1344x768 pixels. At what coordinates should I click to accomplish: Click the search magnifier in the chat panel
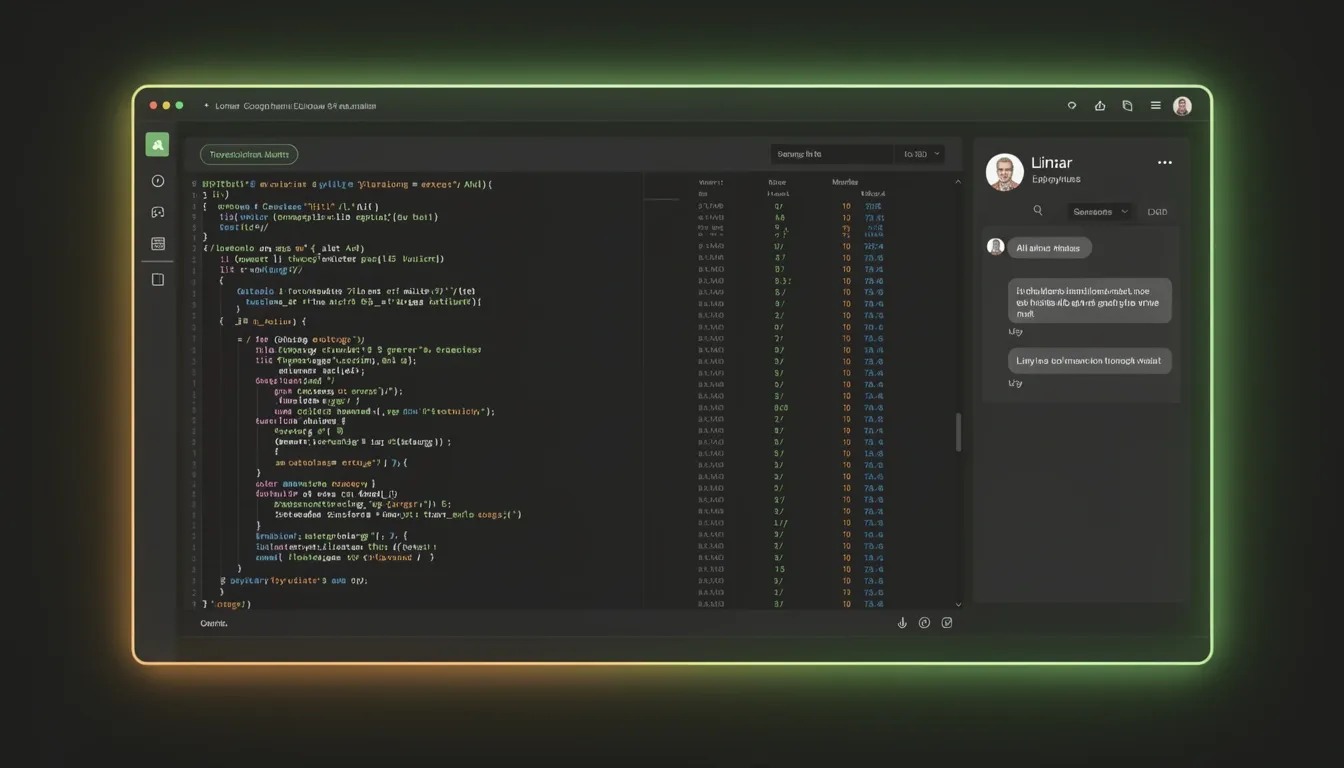click(1038, 211)
